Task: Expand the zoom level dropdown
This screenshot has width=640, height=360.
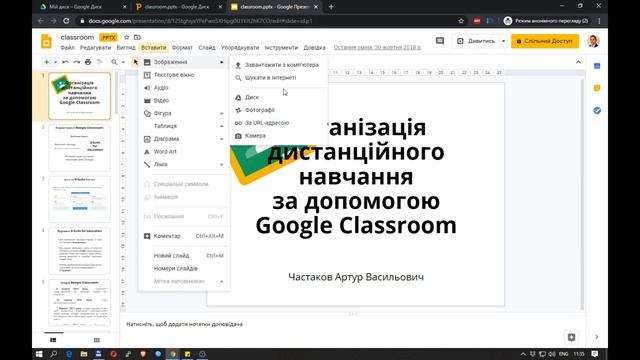Action: tap(123, 62)
